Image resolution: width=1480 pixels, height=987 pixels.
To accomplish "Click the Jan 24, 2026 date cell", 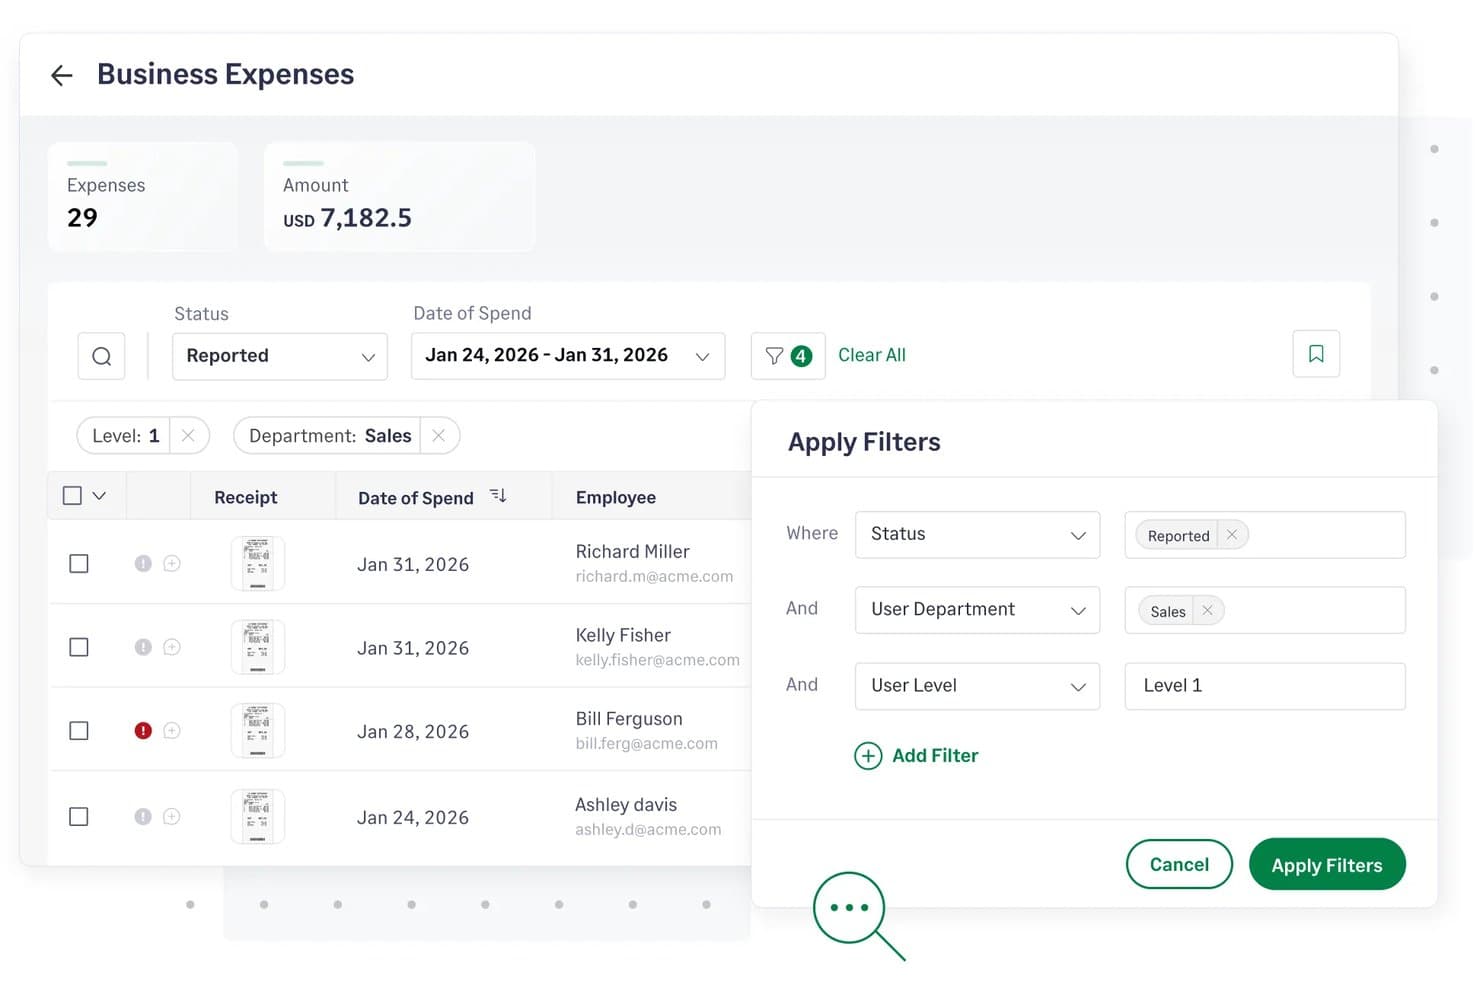I will [413, 818].
